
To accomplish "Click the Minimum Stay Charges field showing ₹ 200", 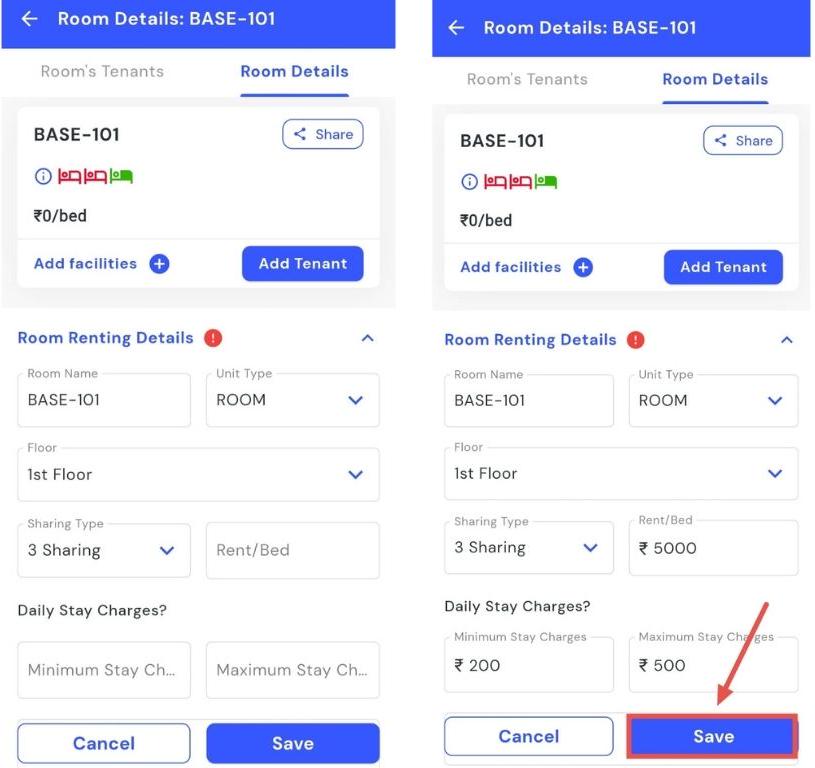I will pyautogui.click(x=528, y=665).
